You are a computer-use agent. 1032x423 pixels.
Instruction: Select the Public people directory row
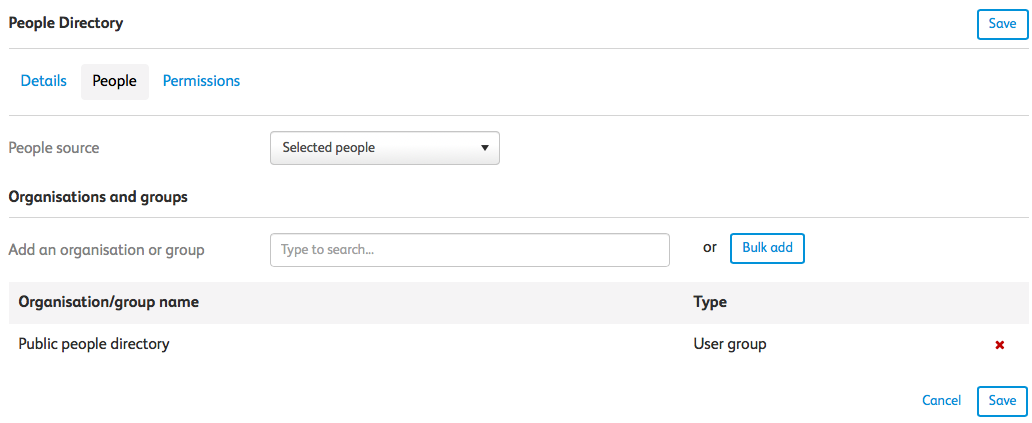[x=519, y=344]
